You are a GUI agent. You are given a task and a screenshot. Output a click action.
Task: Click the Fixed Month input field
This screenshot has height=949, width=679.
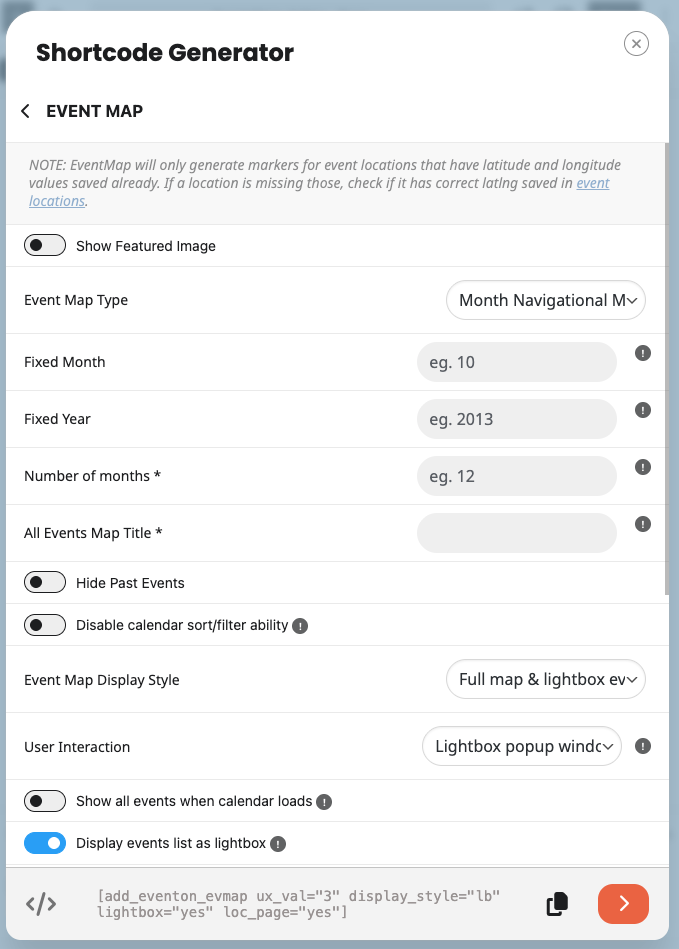[x=517, y=362]
